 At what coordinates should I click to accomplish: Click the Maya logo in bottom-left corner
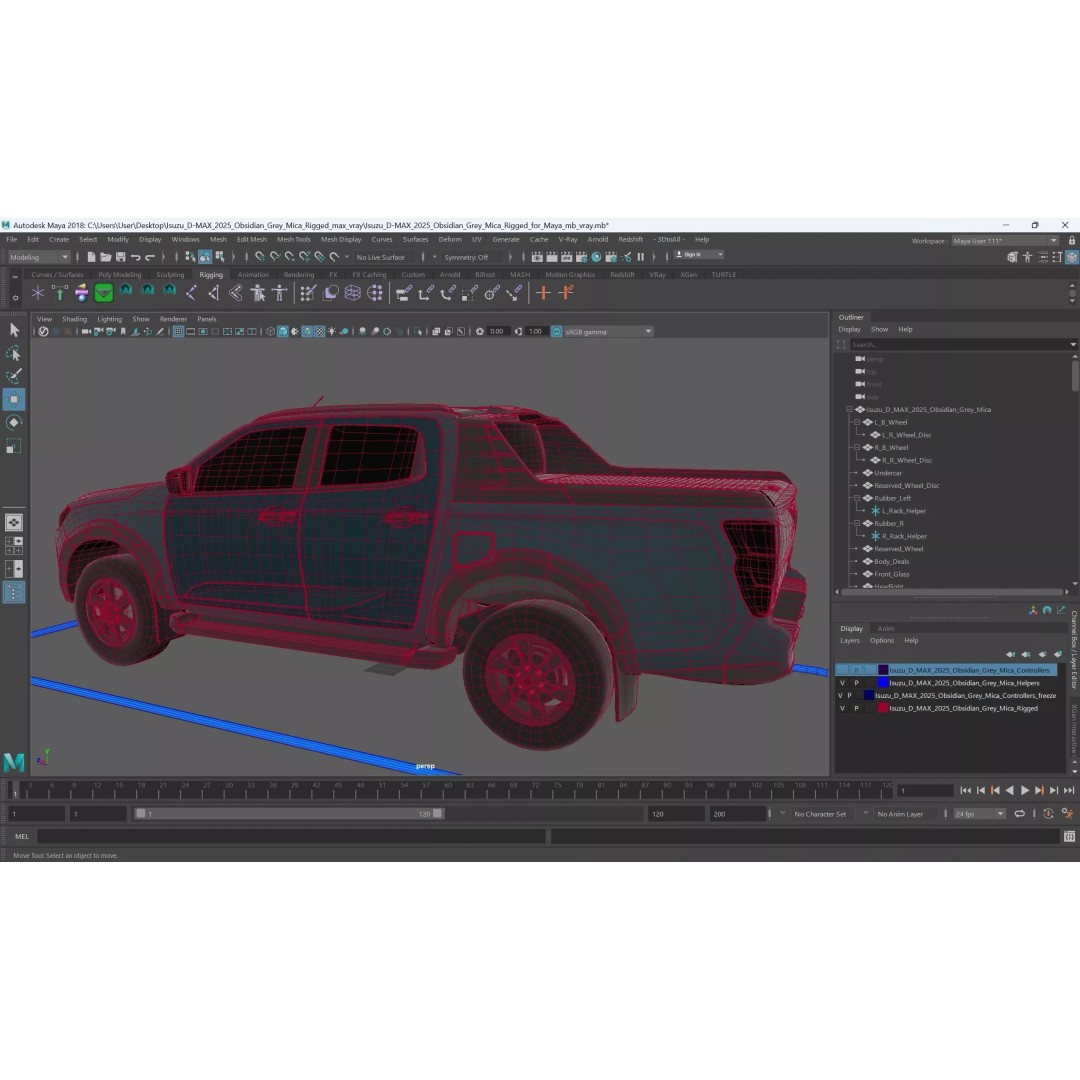click(x=14, y=762)
